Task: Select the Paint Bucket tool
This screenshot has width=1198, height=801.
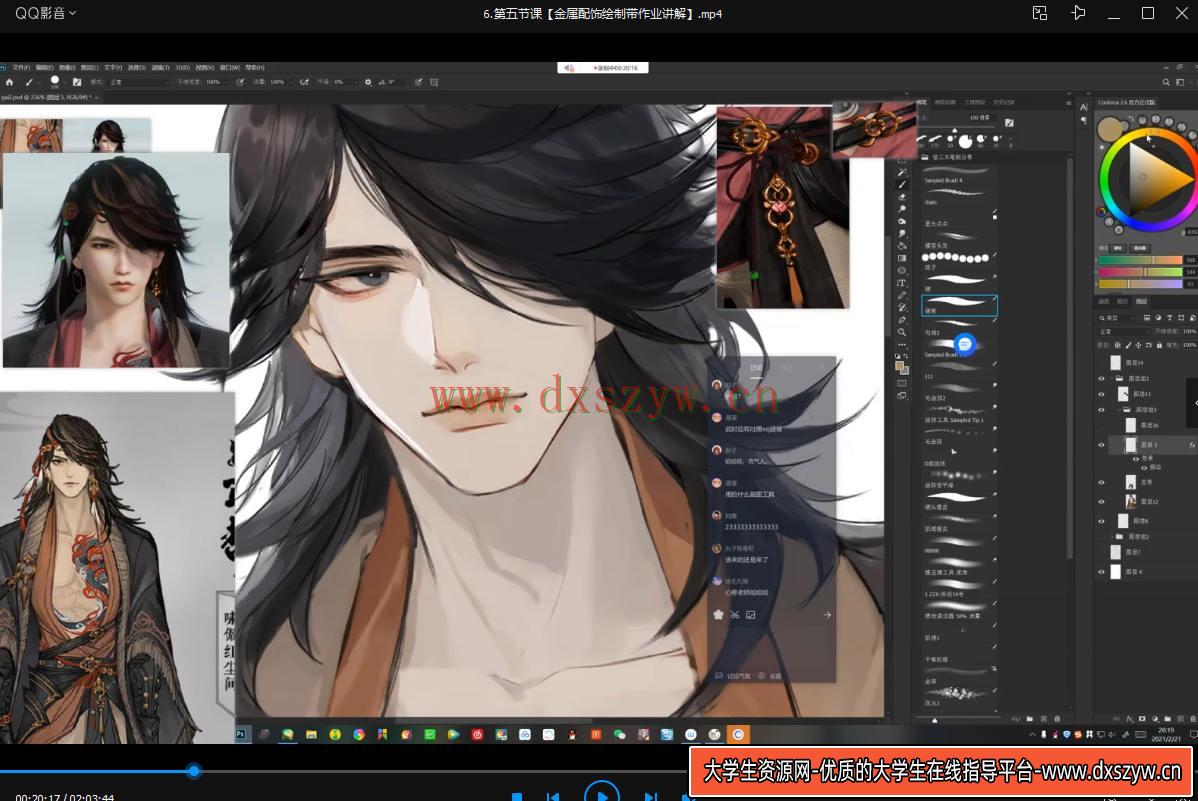Action: (902, 246)
